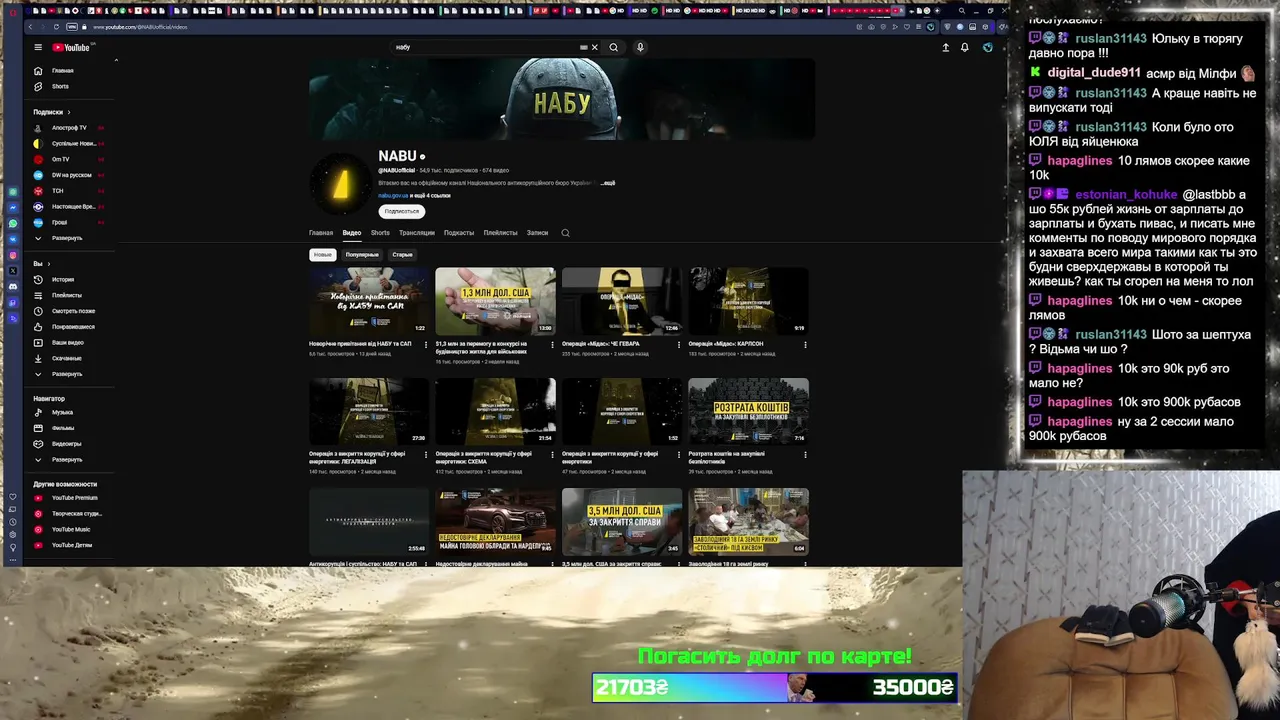Open options menu for Новорічне привітання video
The image size is (1280, 720).
coord(425,345)
